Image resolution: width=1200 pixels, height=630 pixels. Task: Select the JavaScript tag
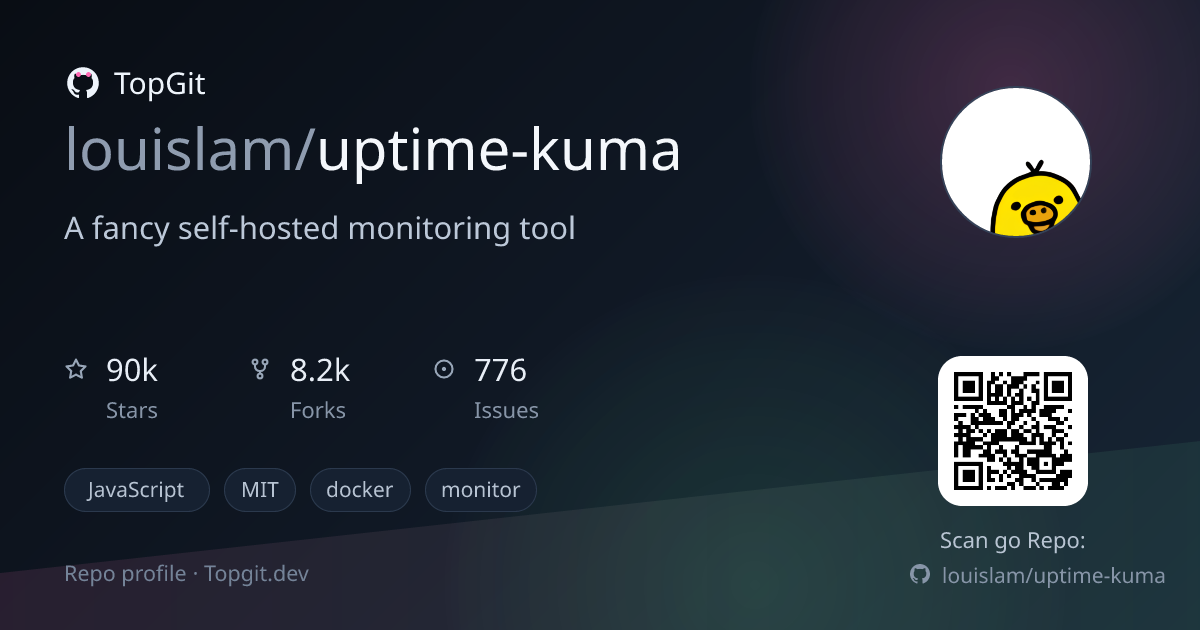click(137, 490)
